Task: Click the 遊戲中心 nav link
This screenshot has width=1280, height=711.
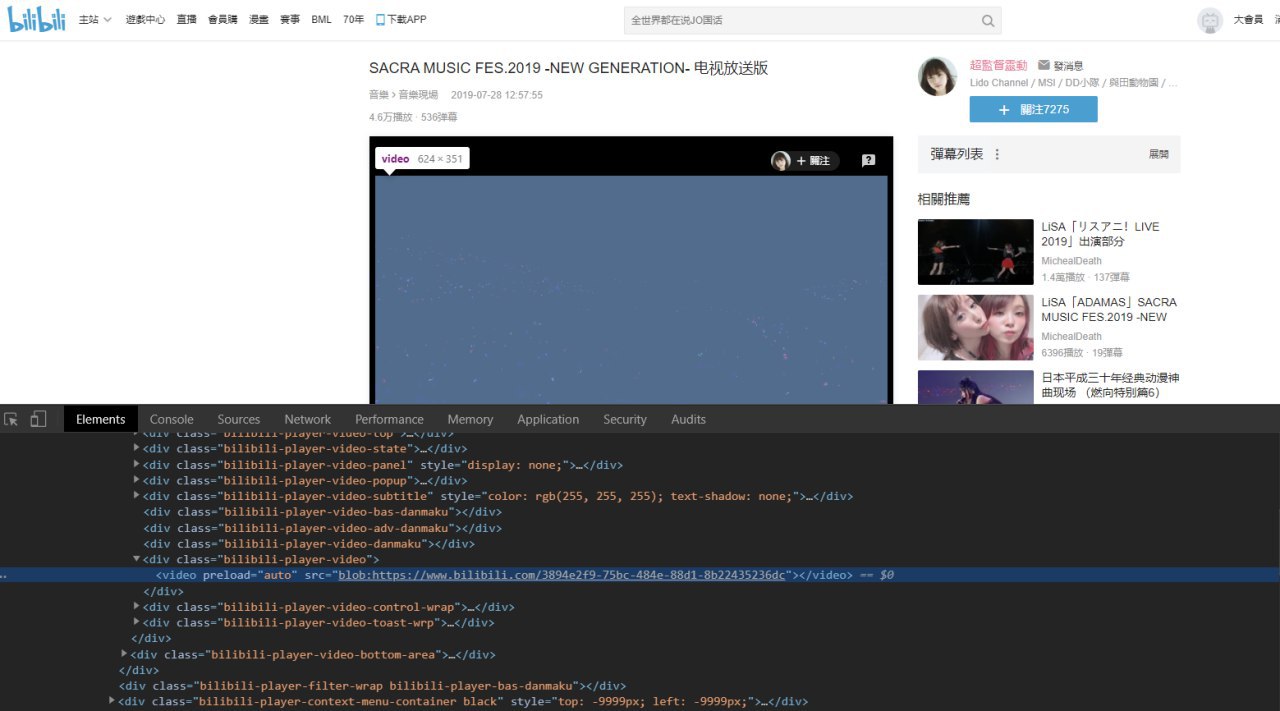Action: pyautogui.click(x=146, y=20)
